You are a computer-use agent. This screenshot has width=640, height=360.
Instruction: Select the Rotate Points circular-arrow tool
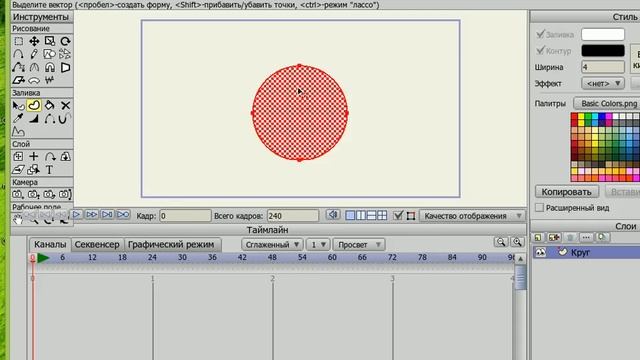(x=65, y=41)
